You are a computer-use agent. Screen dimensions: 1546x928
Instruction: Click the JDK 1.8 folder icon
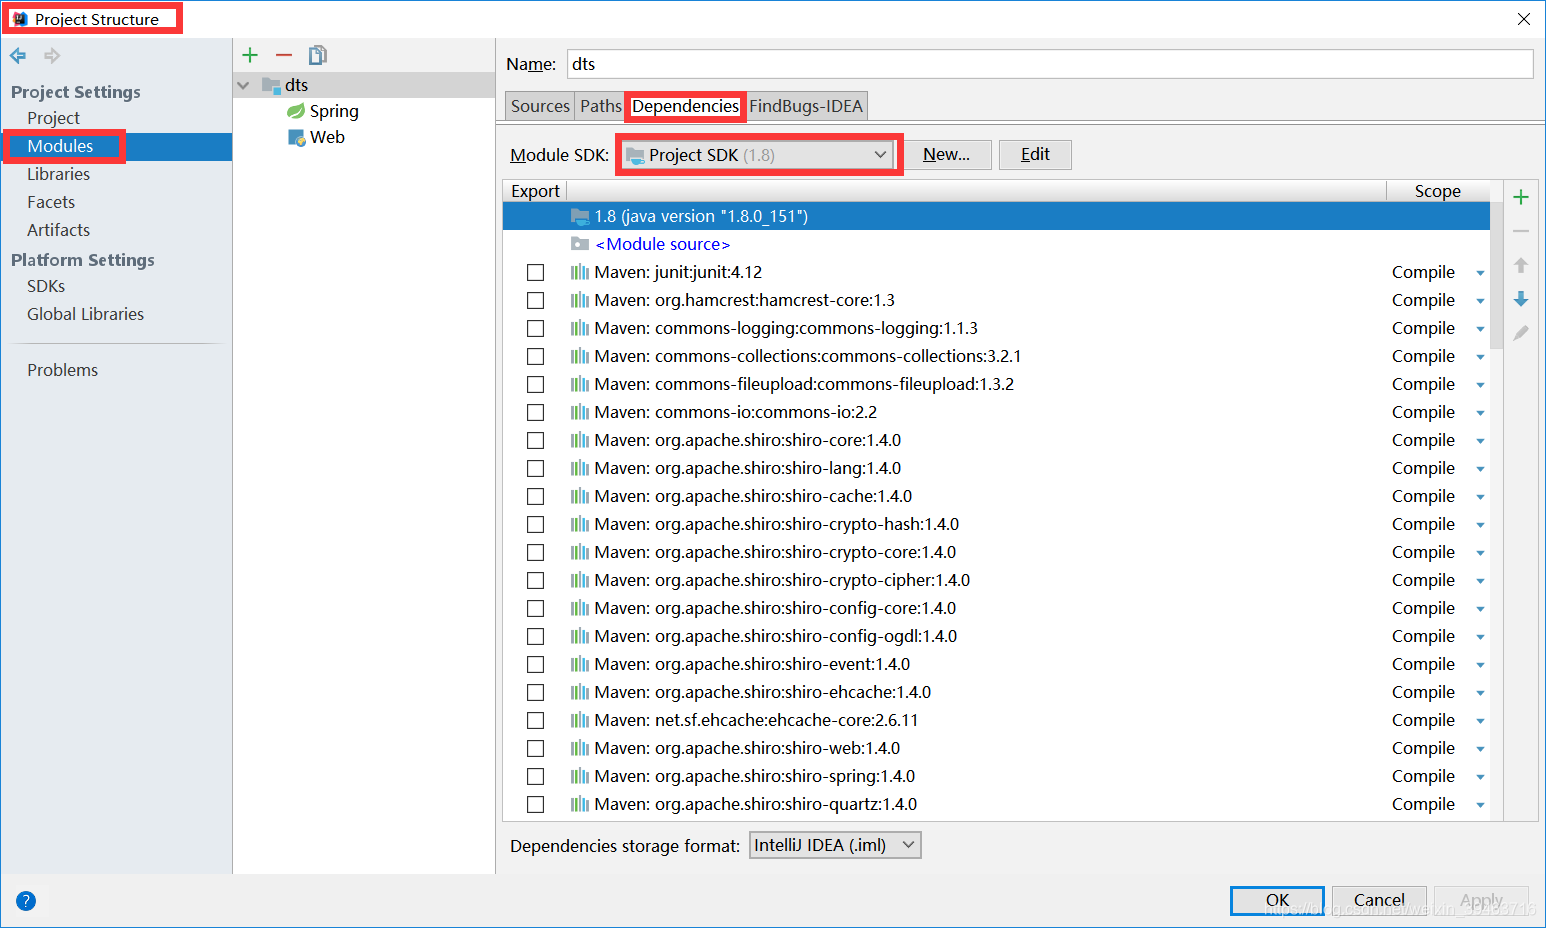[x=580, y=216]
